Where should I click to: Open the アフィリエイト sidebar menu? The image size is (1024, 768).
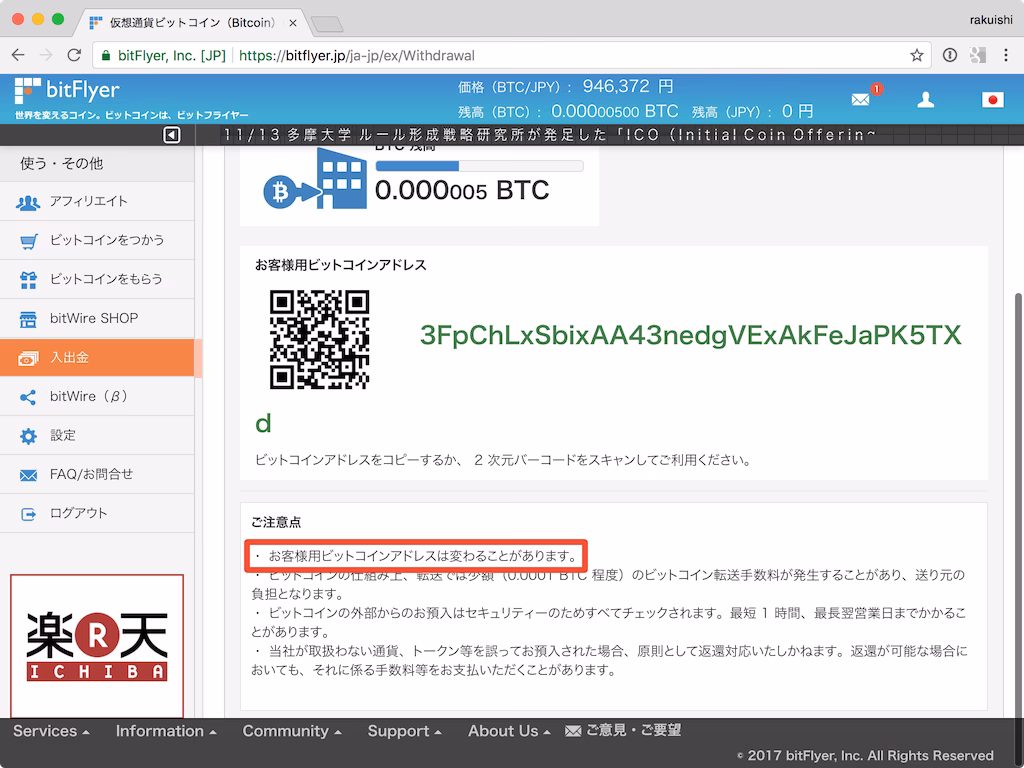(97, 201)
